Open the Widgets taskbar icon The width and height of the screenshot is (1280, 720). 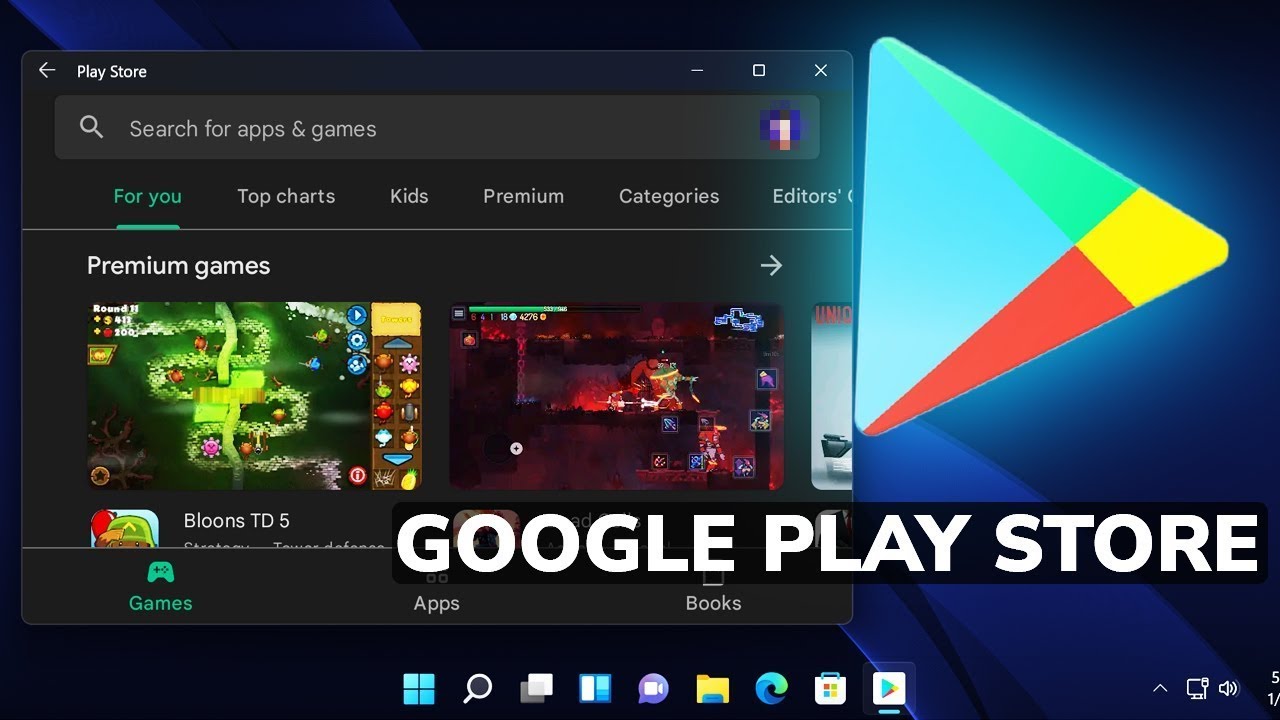tap(595, 688)
